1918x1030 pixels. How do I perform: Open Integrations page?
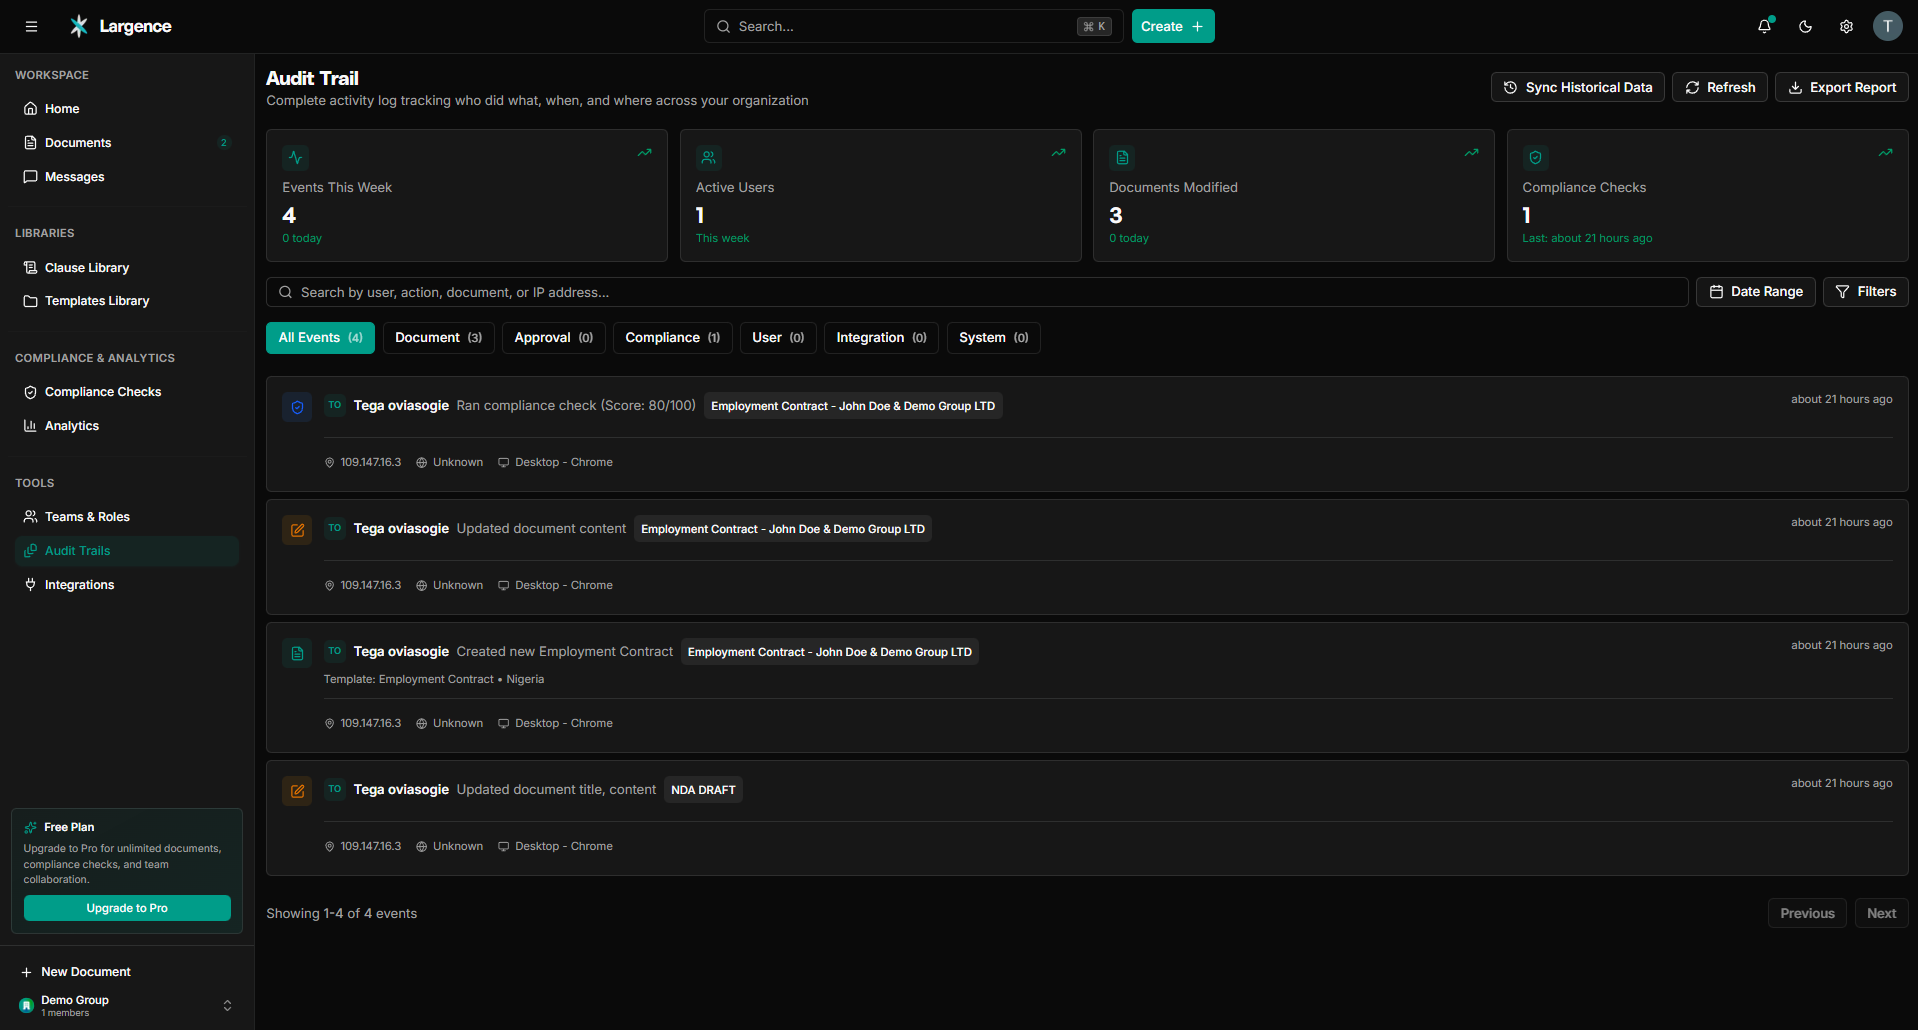tap(127, 585)
